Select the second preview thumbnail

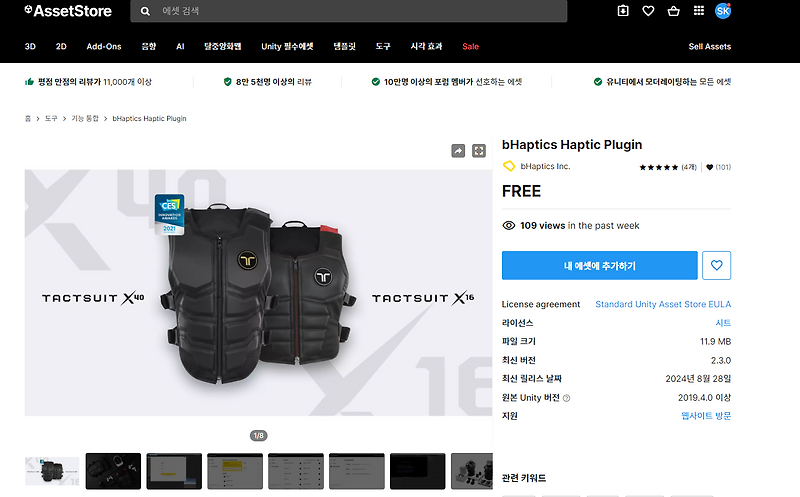coord(113,471)
